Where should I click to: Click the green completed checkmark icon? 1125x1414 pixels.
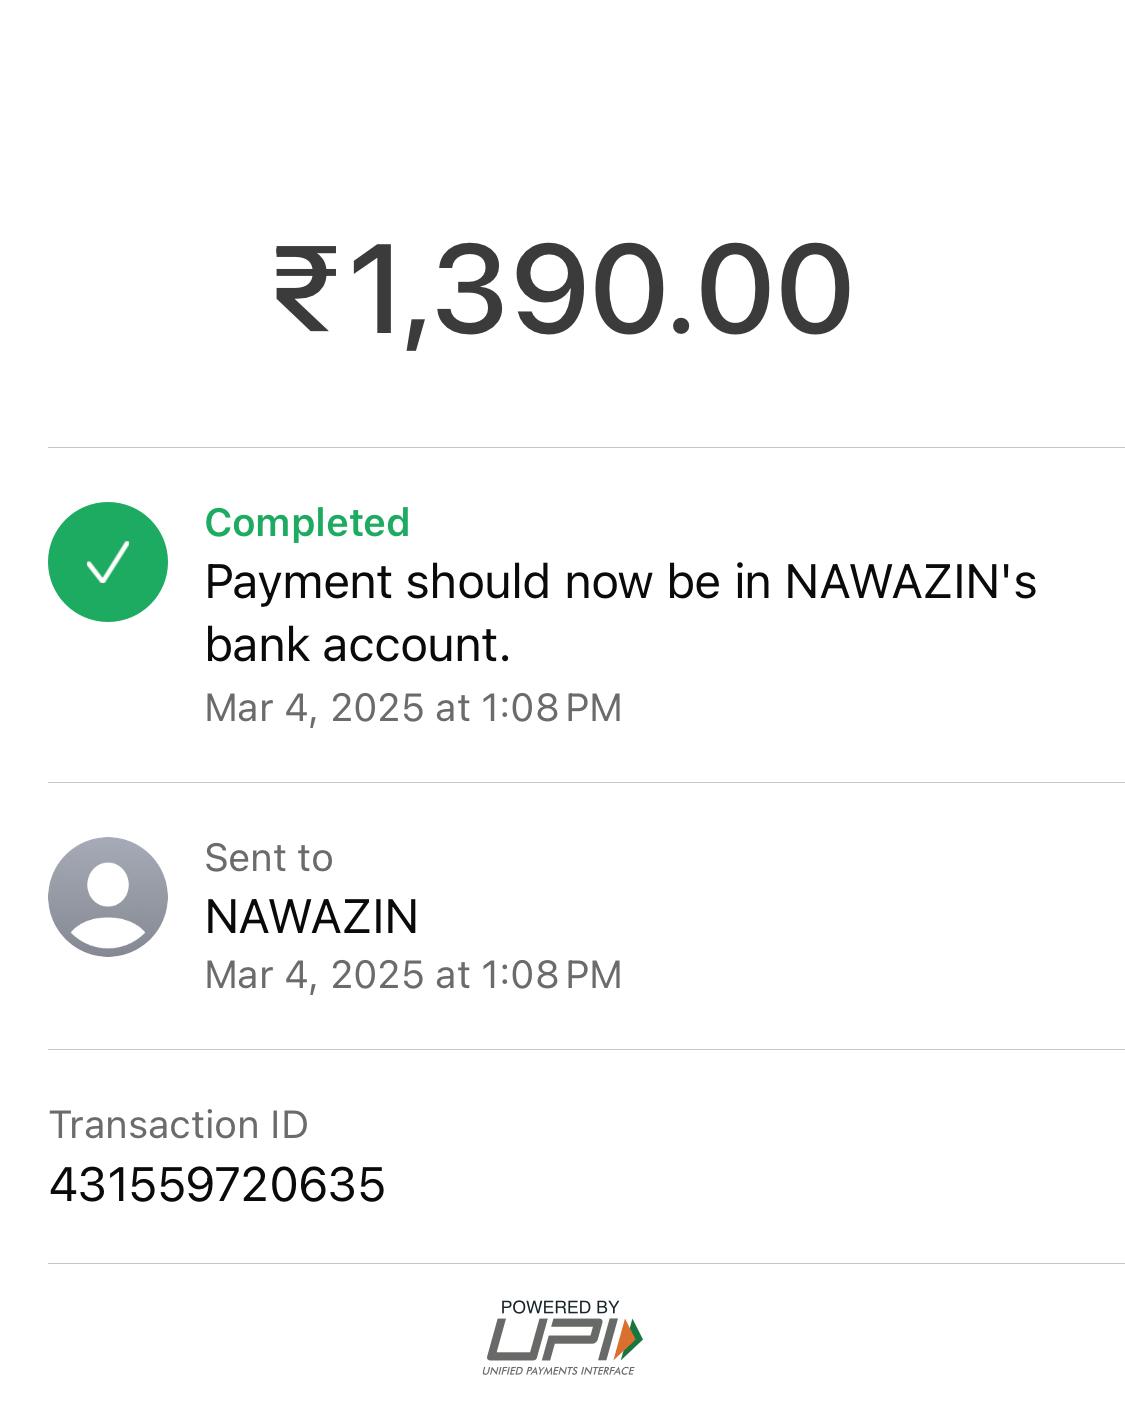click(x=108, y=562)
